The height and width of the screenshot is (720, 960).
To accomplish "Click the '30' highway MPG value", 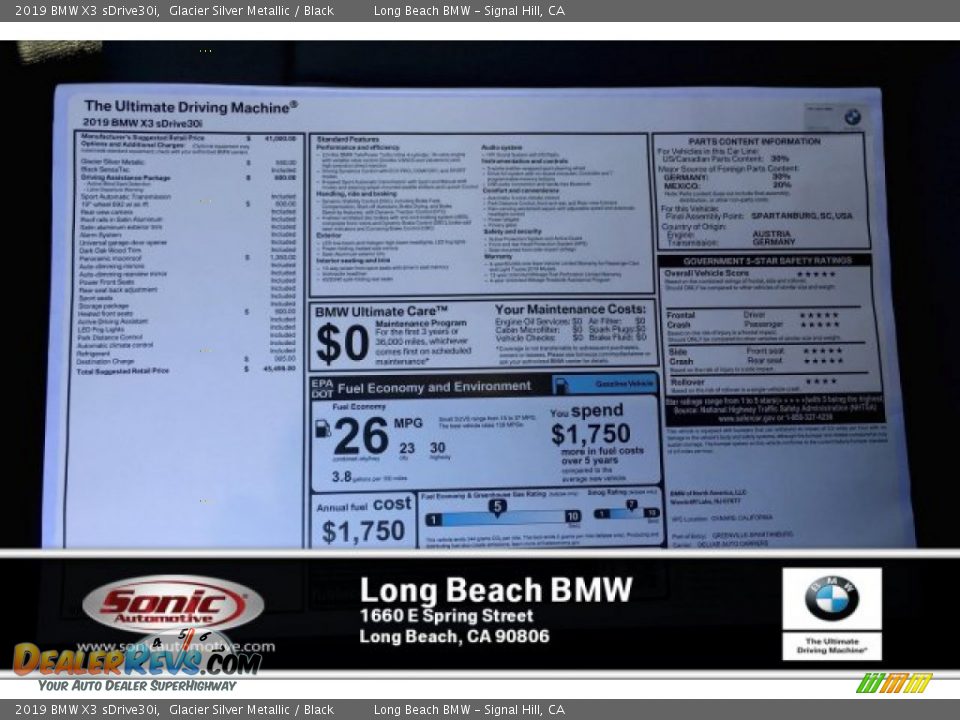I will click(437, 448).
